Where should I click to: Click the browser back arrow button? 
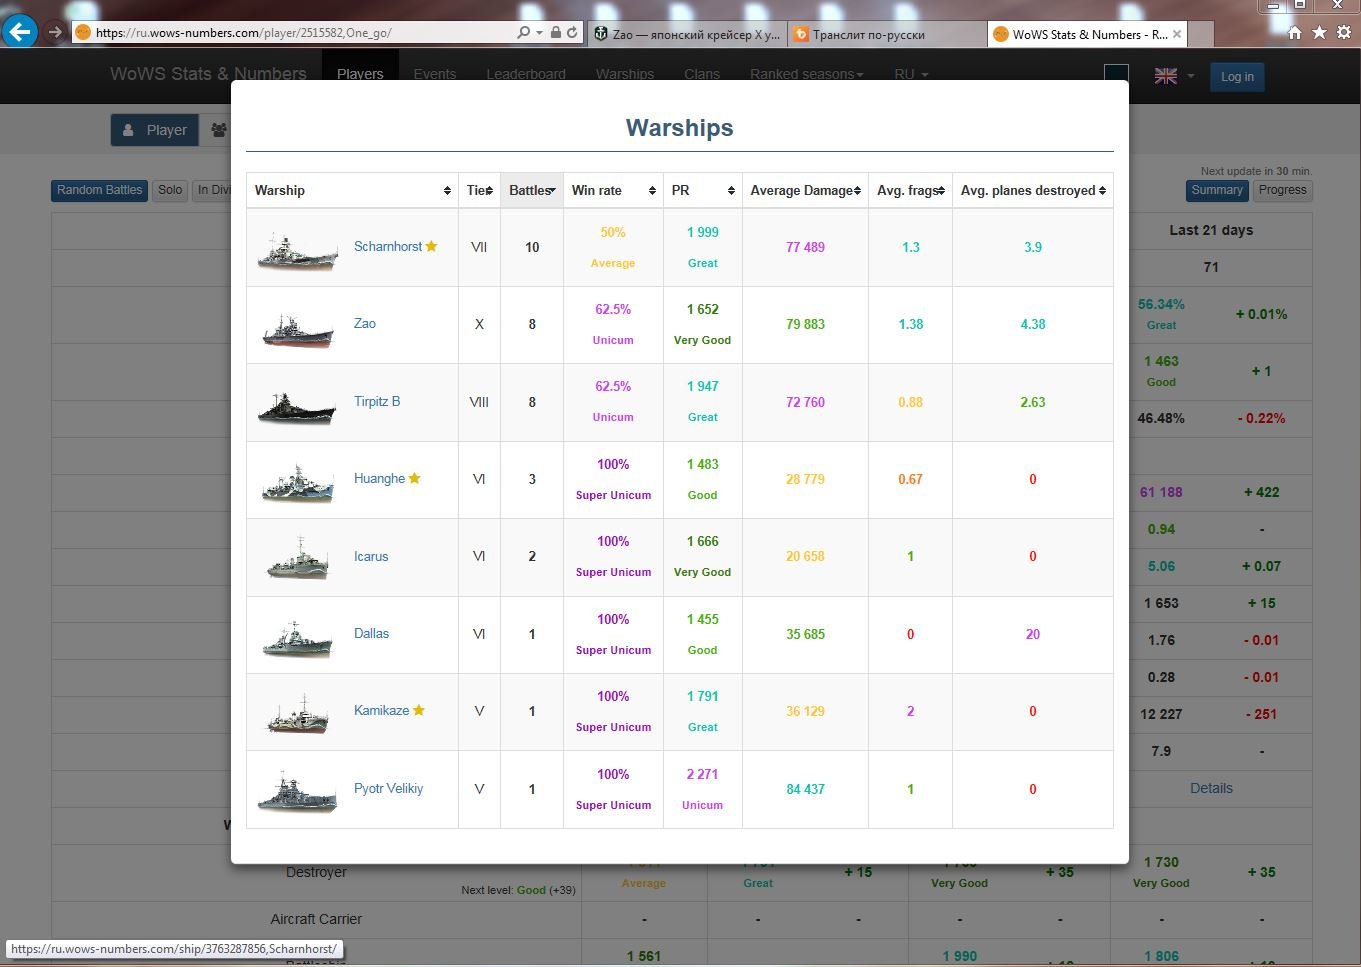(x=19, y=32)
